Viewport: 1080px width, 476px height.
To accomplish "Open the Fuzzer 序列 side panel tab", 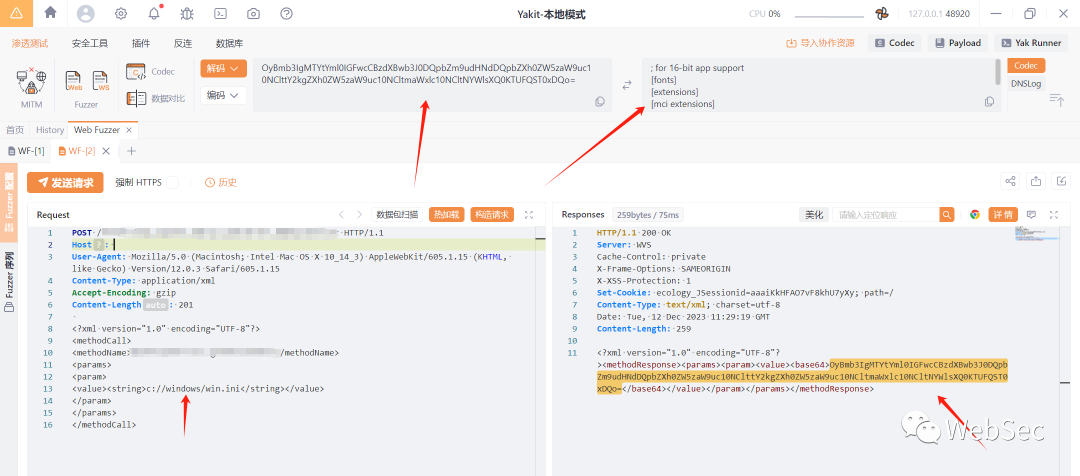I will point(9,282).
